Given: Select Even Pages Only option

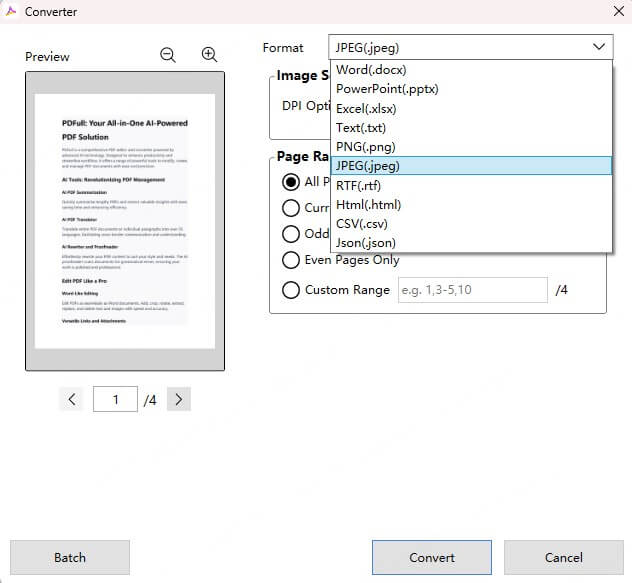Looking at the screenshot, I should point(291,260).
